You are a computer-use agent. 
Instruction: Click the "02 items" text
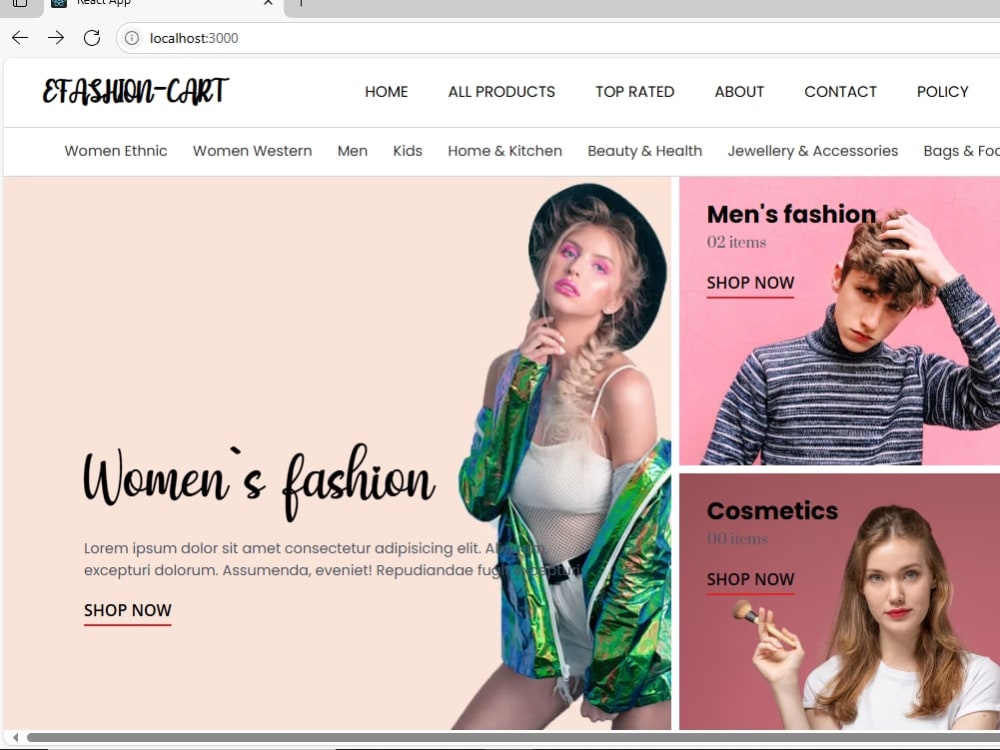(x=737, y=242)
